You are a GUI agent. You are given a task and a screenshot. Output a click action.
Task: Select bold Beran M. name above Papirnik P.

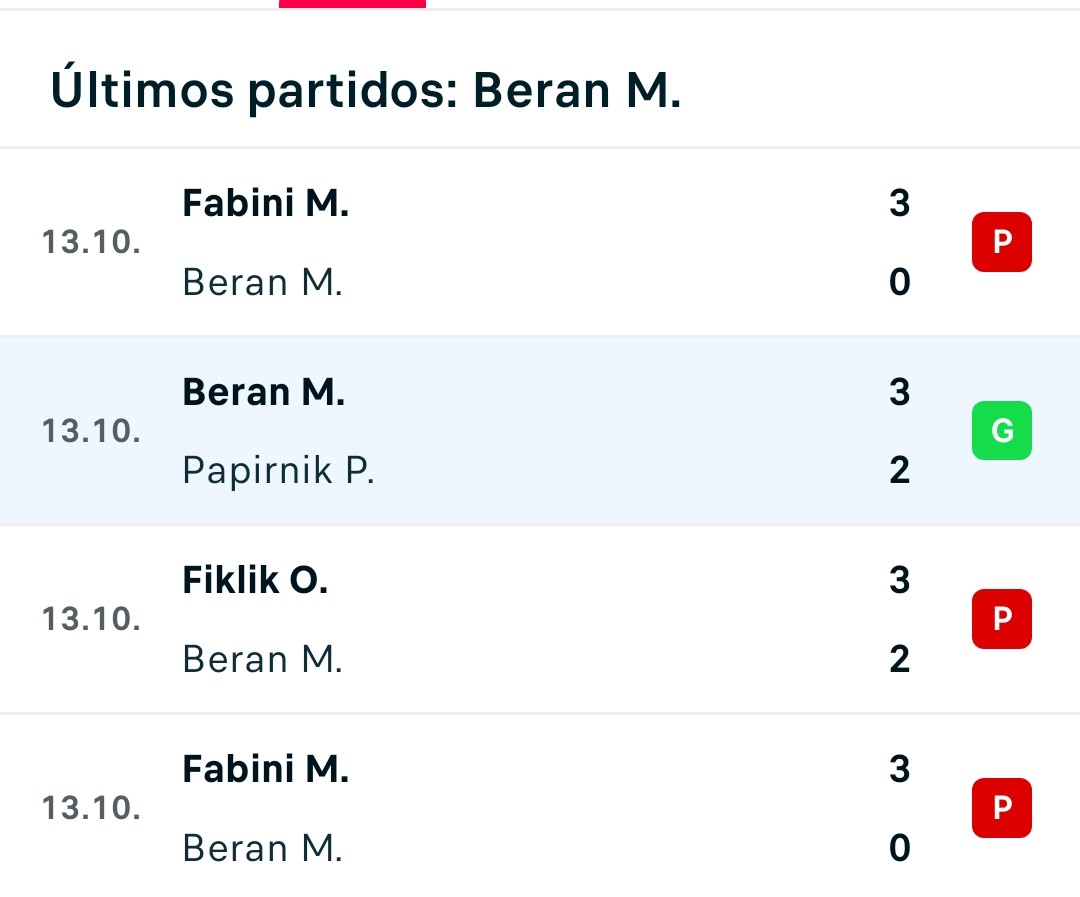[x=264, y=392]
